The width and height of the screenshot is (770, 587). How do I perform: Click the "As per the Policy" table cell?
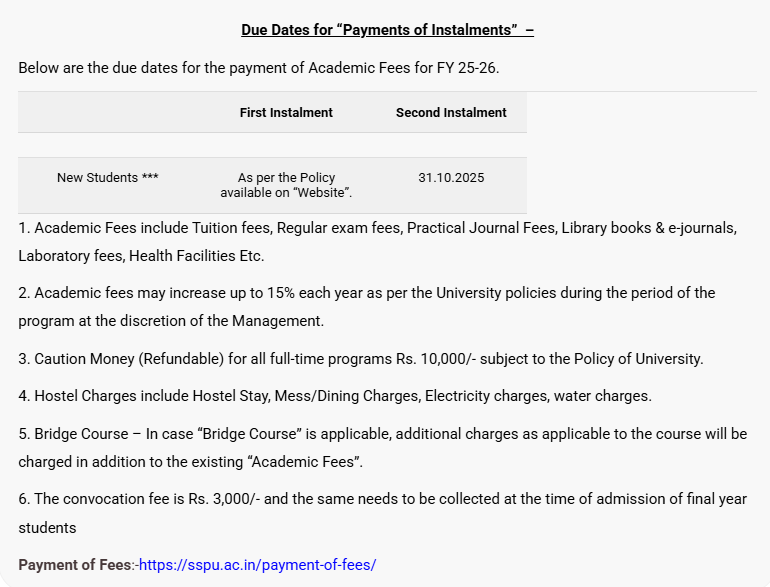point(286,178)
